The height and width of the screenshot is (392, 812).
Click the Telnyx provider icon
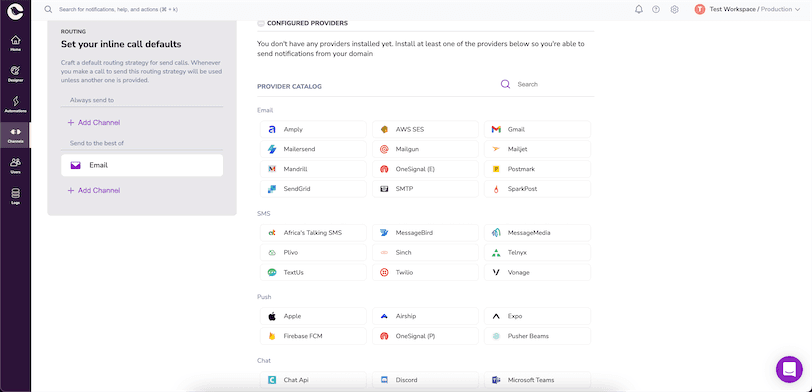tap(496, 253)
